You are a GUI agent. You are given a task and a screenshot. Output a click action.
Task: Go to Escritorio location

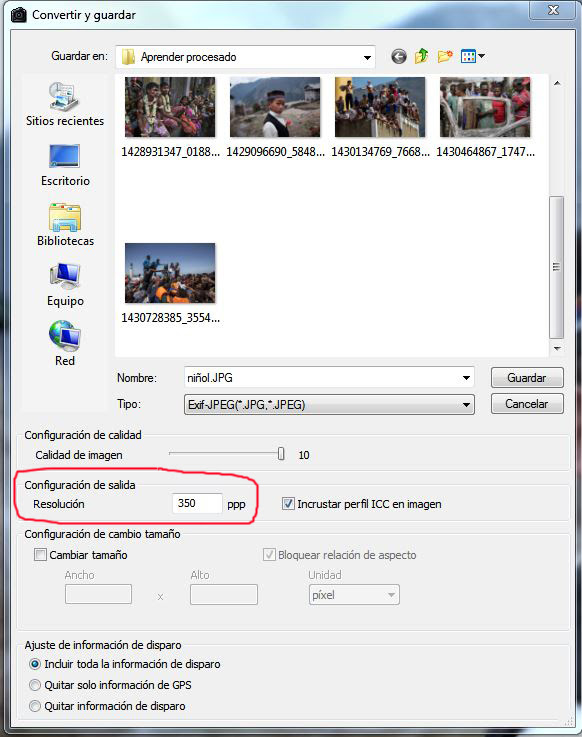tap(65, 165)
